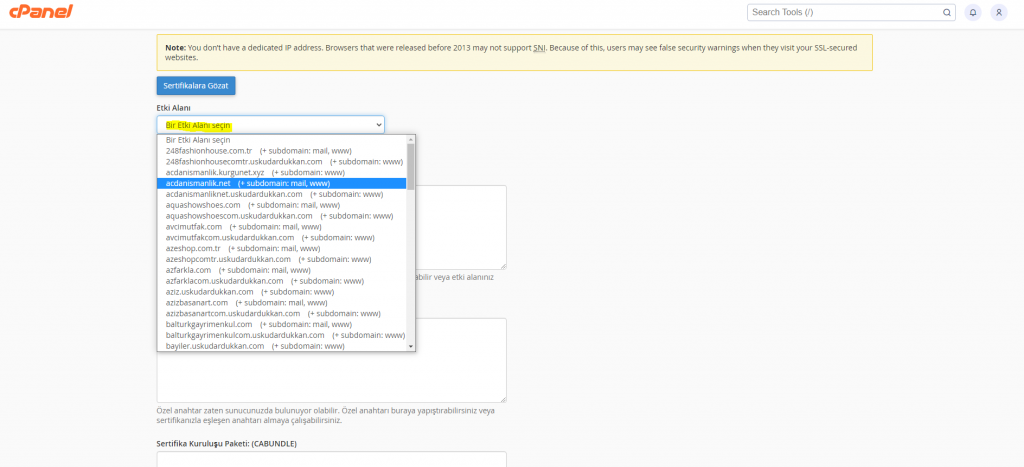Viewport: 1024px width, 467px height.
Task: Click the cPanel logo
Action: (x=41, y=11)
